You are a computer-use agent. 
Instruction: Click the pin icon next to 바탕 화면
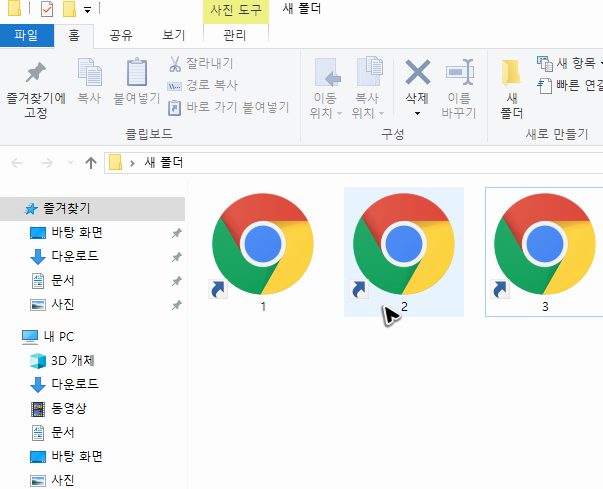click(x=177, y=233)
